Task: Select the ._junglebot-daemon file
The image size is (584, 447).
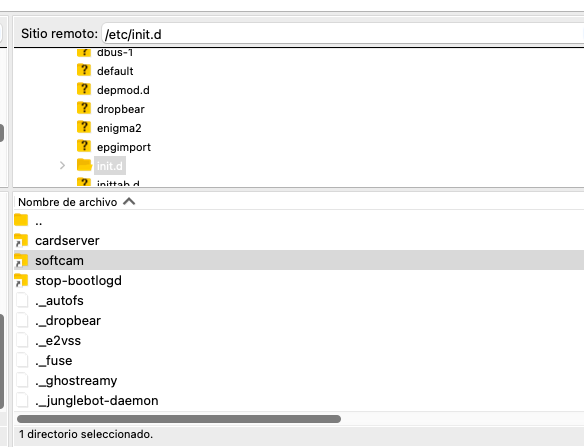Action: [x=96, y=400]
